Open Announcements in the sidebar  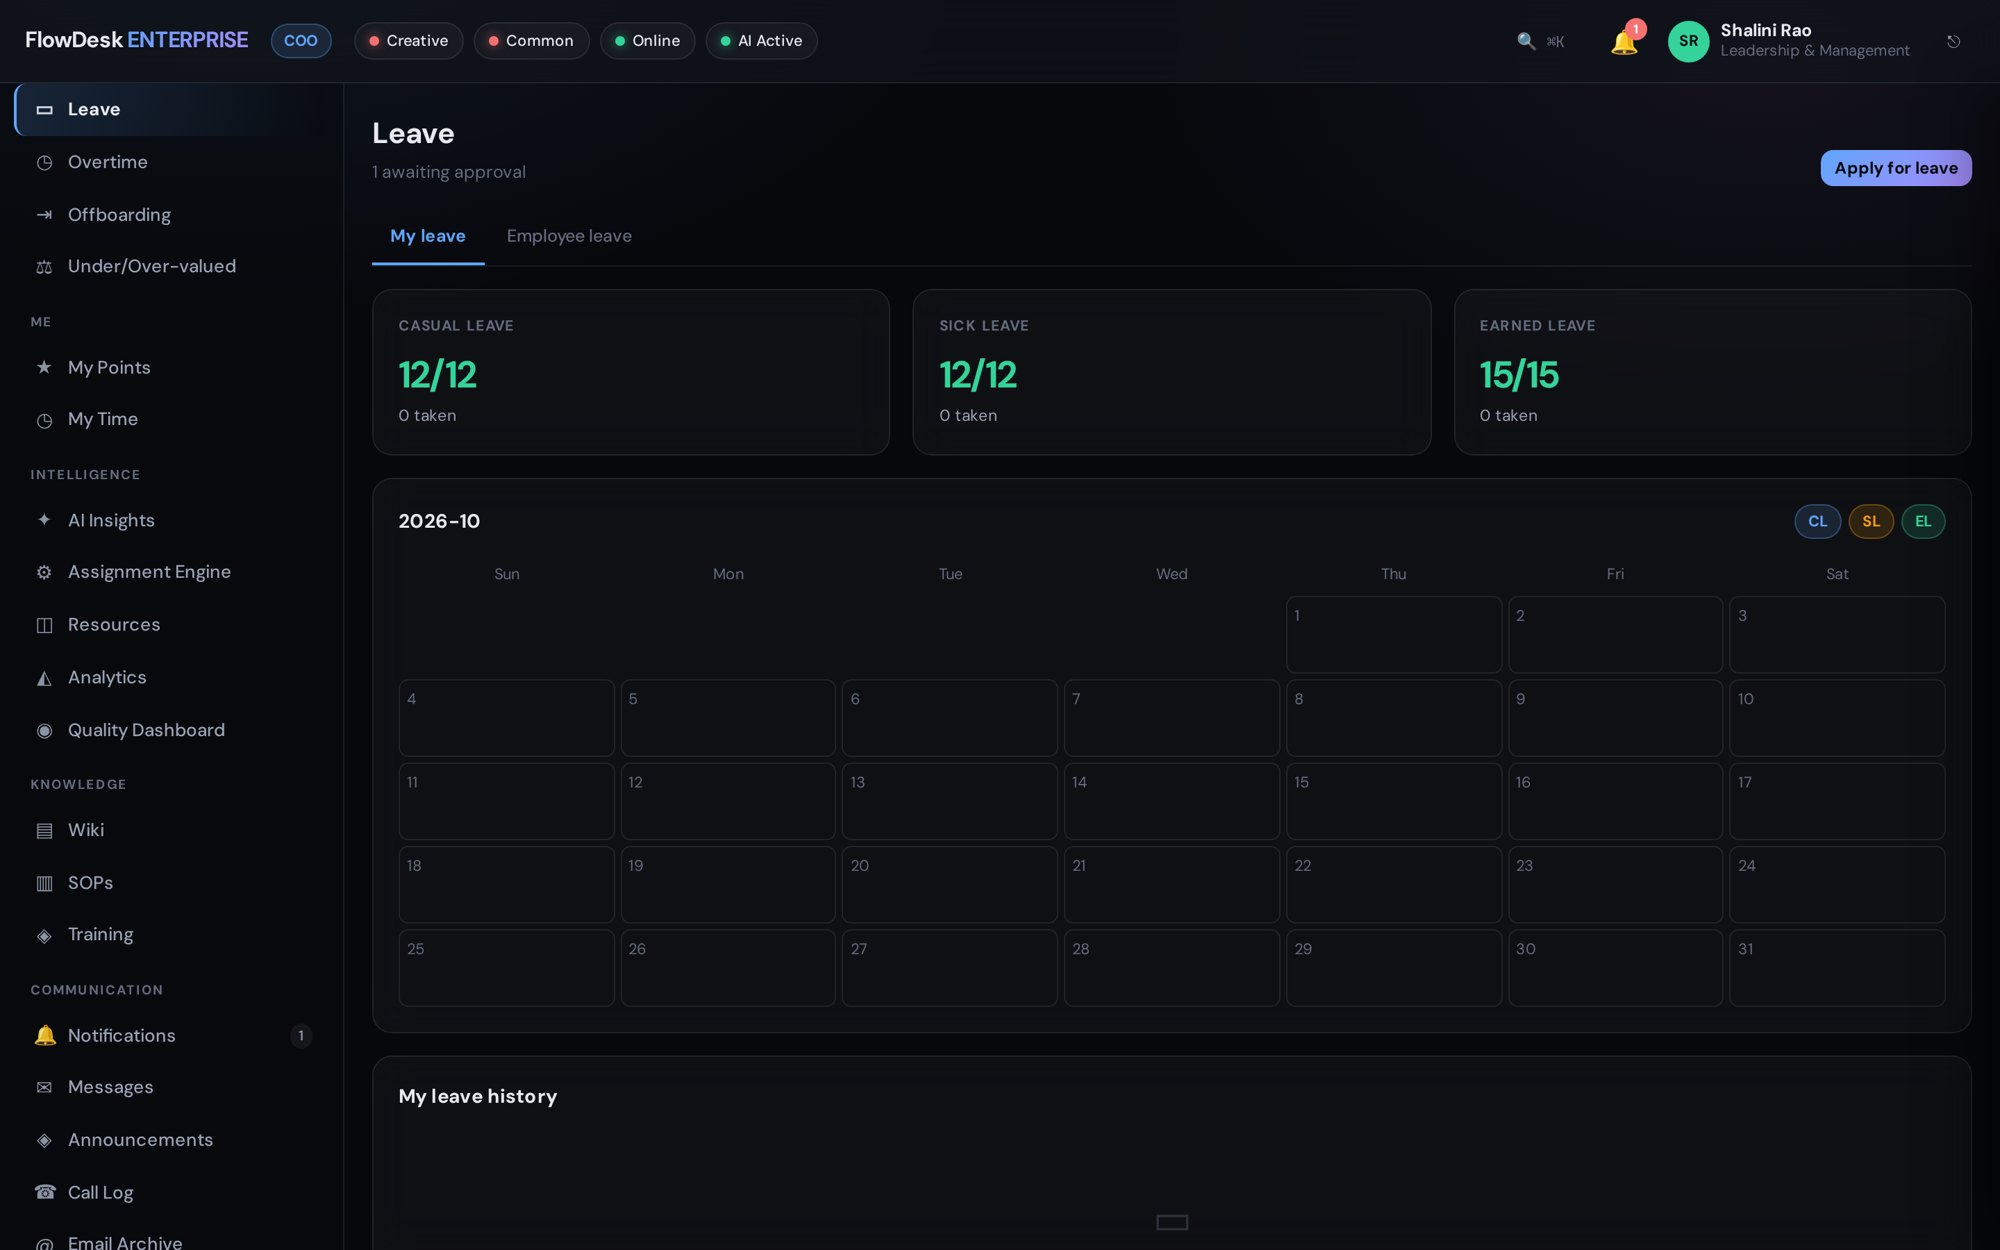tap(172, 1140)
